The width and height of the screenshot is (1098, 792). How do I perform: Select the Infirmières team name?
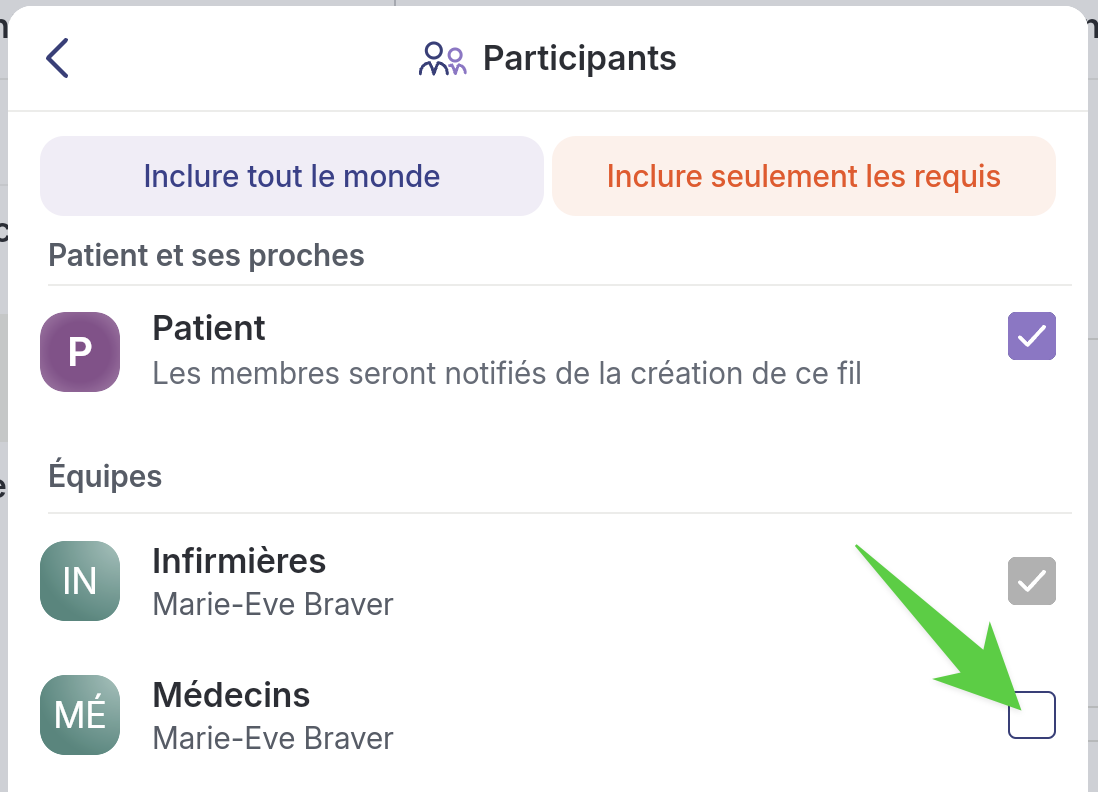click(239, 561)
